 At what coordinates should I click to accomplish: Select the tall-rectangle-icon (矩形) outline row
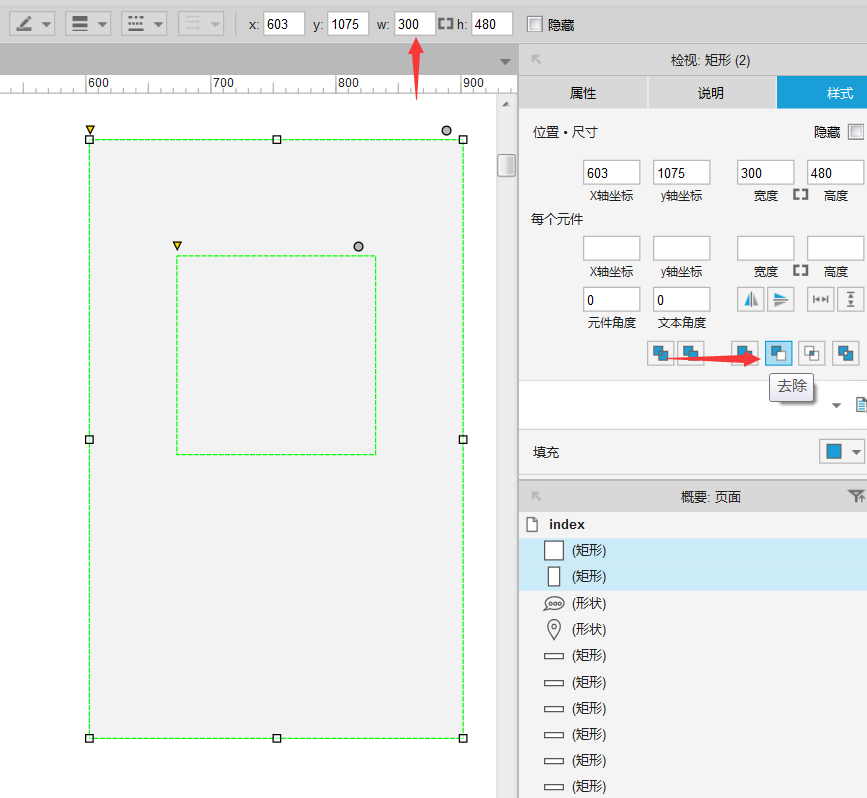(x=693, y=577)
